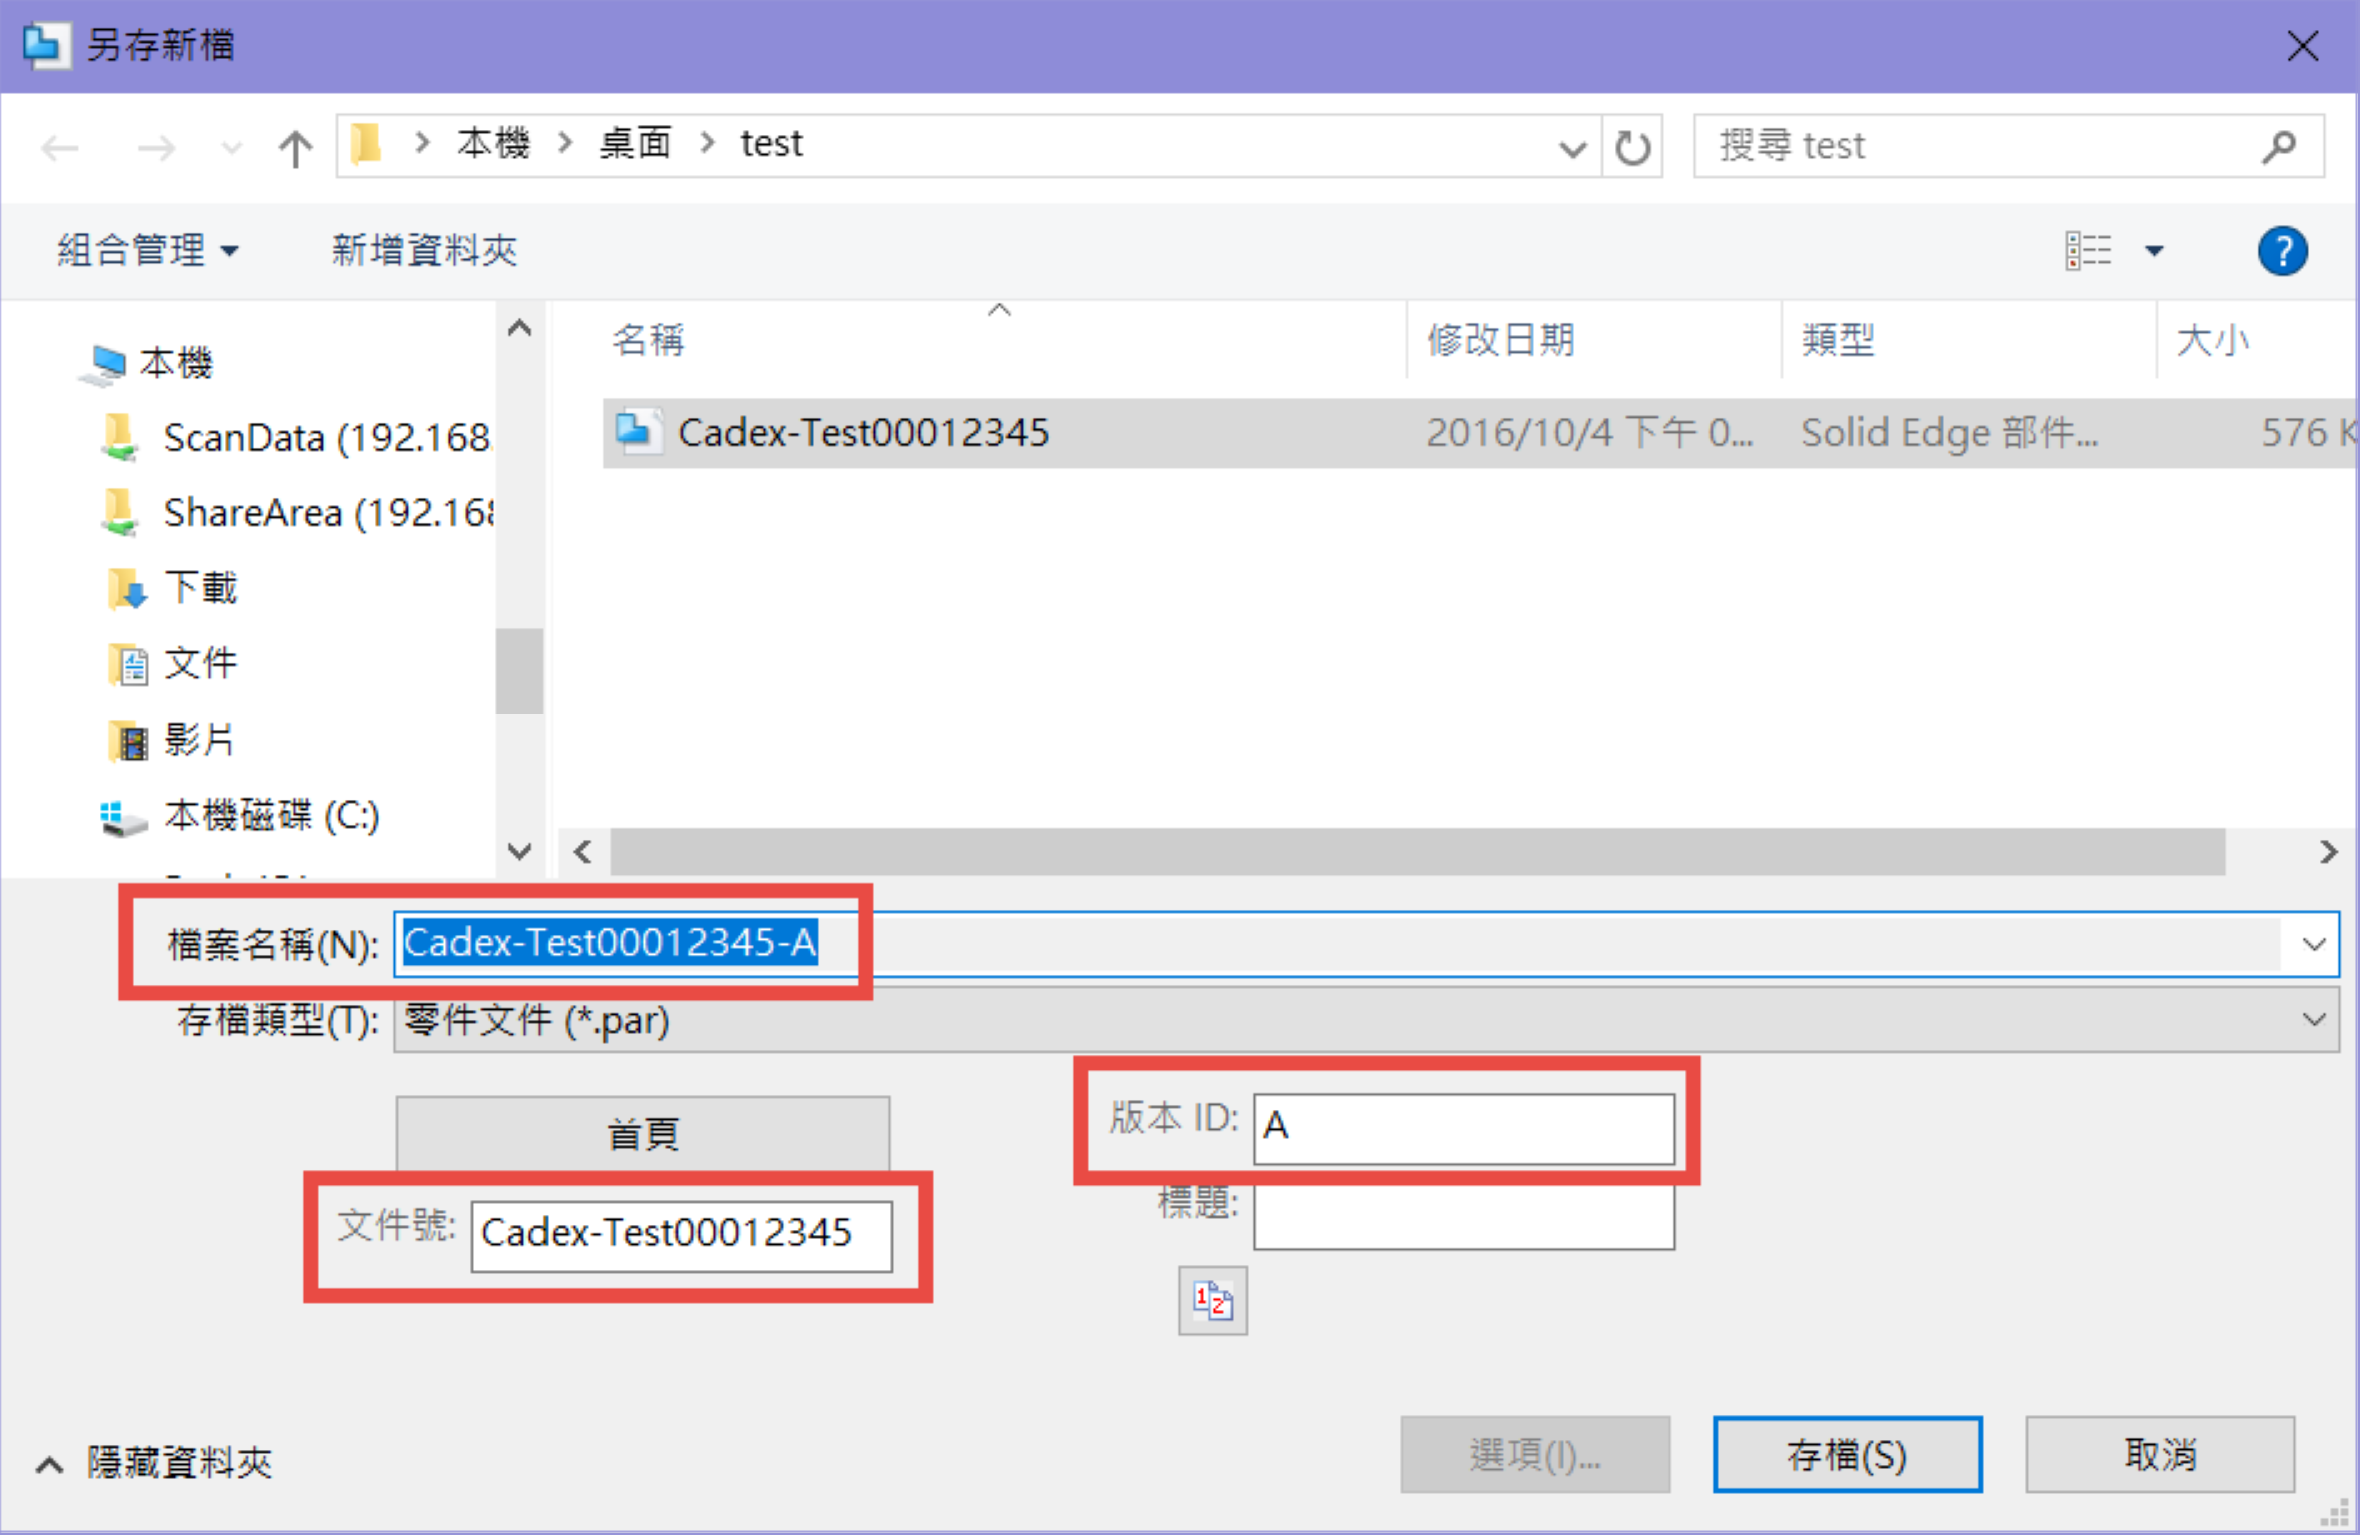Click the 首頁 button

(x=643, y=1134)
